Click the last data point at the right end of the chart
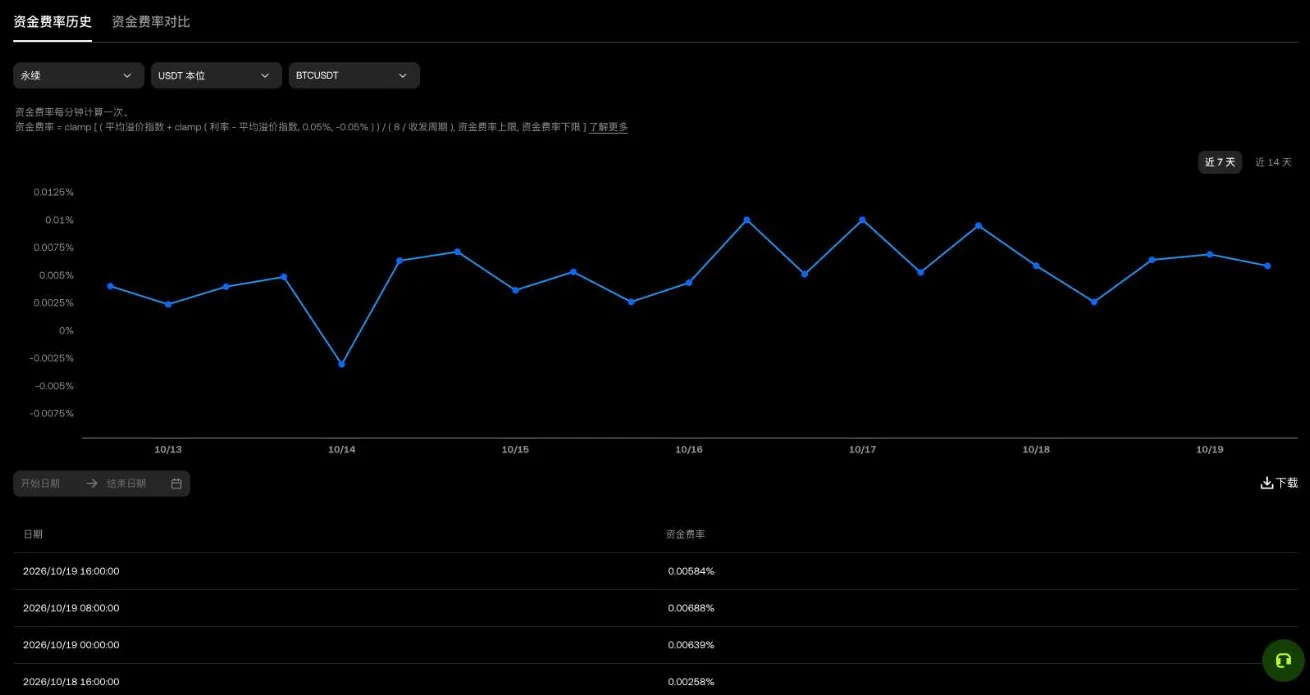Viewport: 1310px width, 695px height. tap(1267, 266)
